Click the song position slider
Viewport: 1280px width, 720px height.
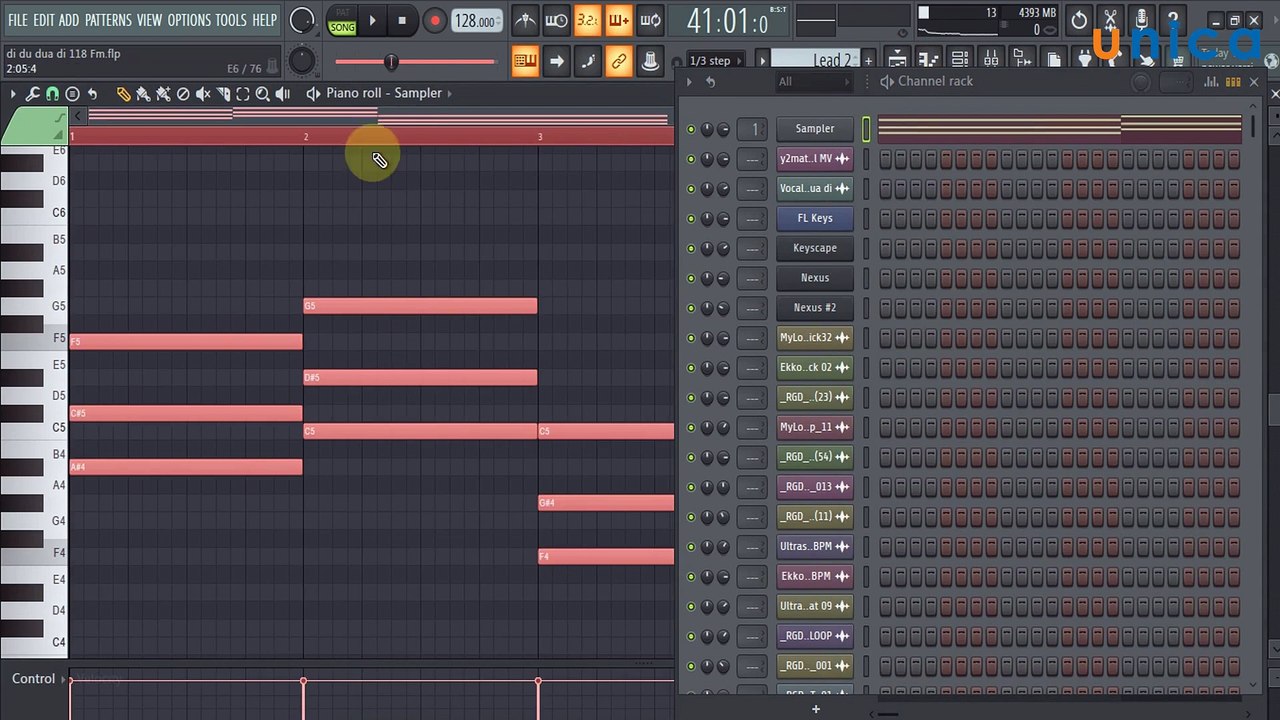(x=415, y=62)
